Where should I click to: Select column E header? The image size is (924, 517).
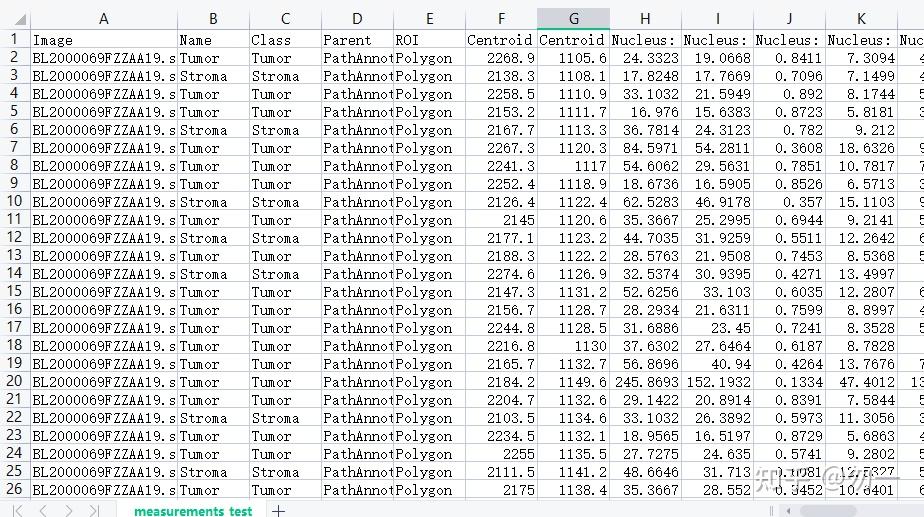[x=430, y=19]
